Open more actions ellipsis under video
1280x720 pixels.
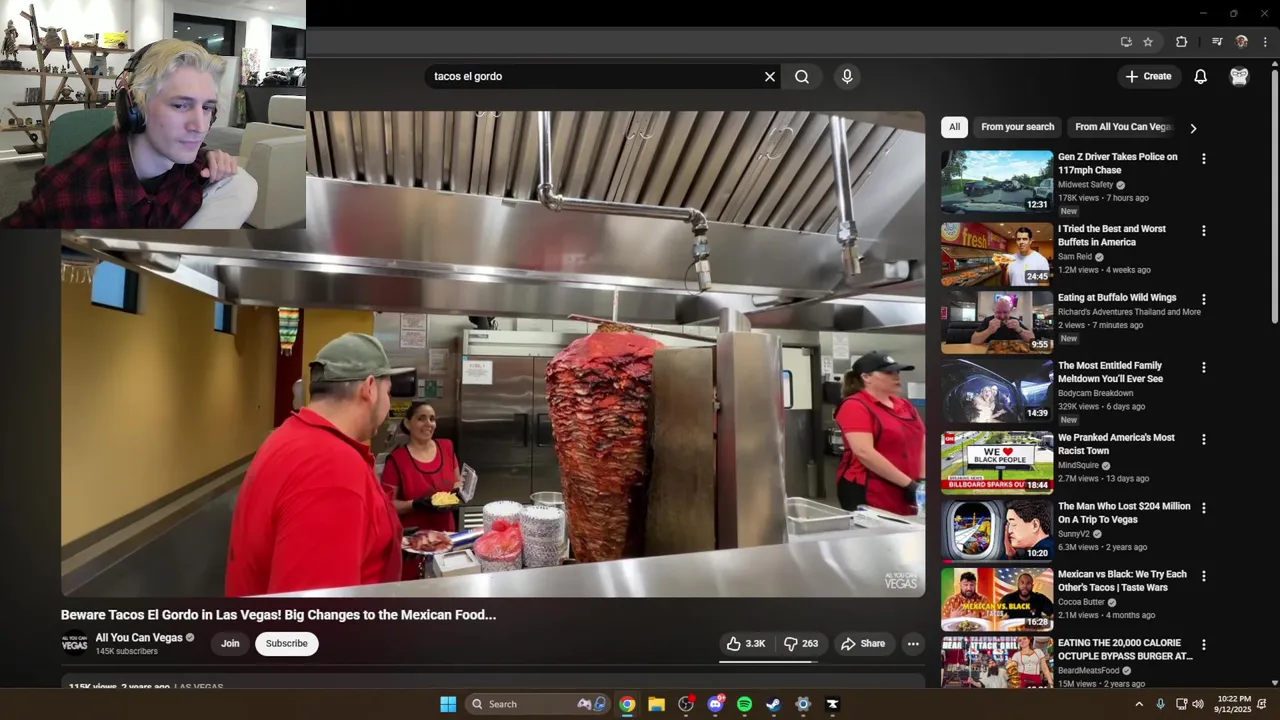coord(913,644)
